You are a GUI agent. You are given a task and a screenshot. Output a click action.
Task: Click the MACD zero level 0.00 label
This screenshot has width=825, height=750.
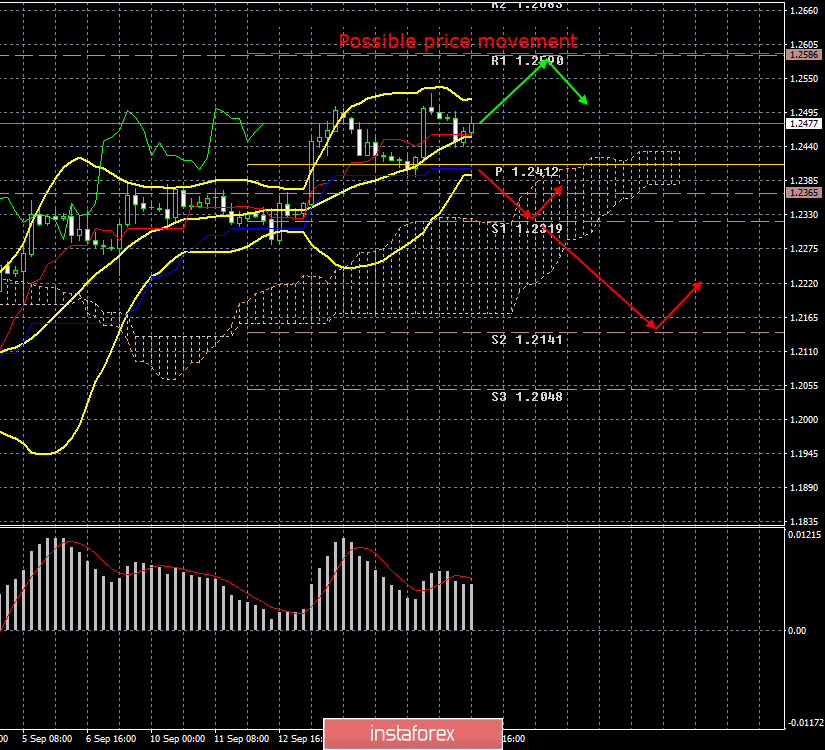point(797,631)
